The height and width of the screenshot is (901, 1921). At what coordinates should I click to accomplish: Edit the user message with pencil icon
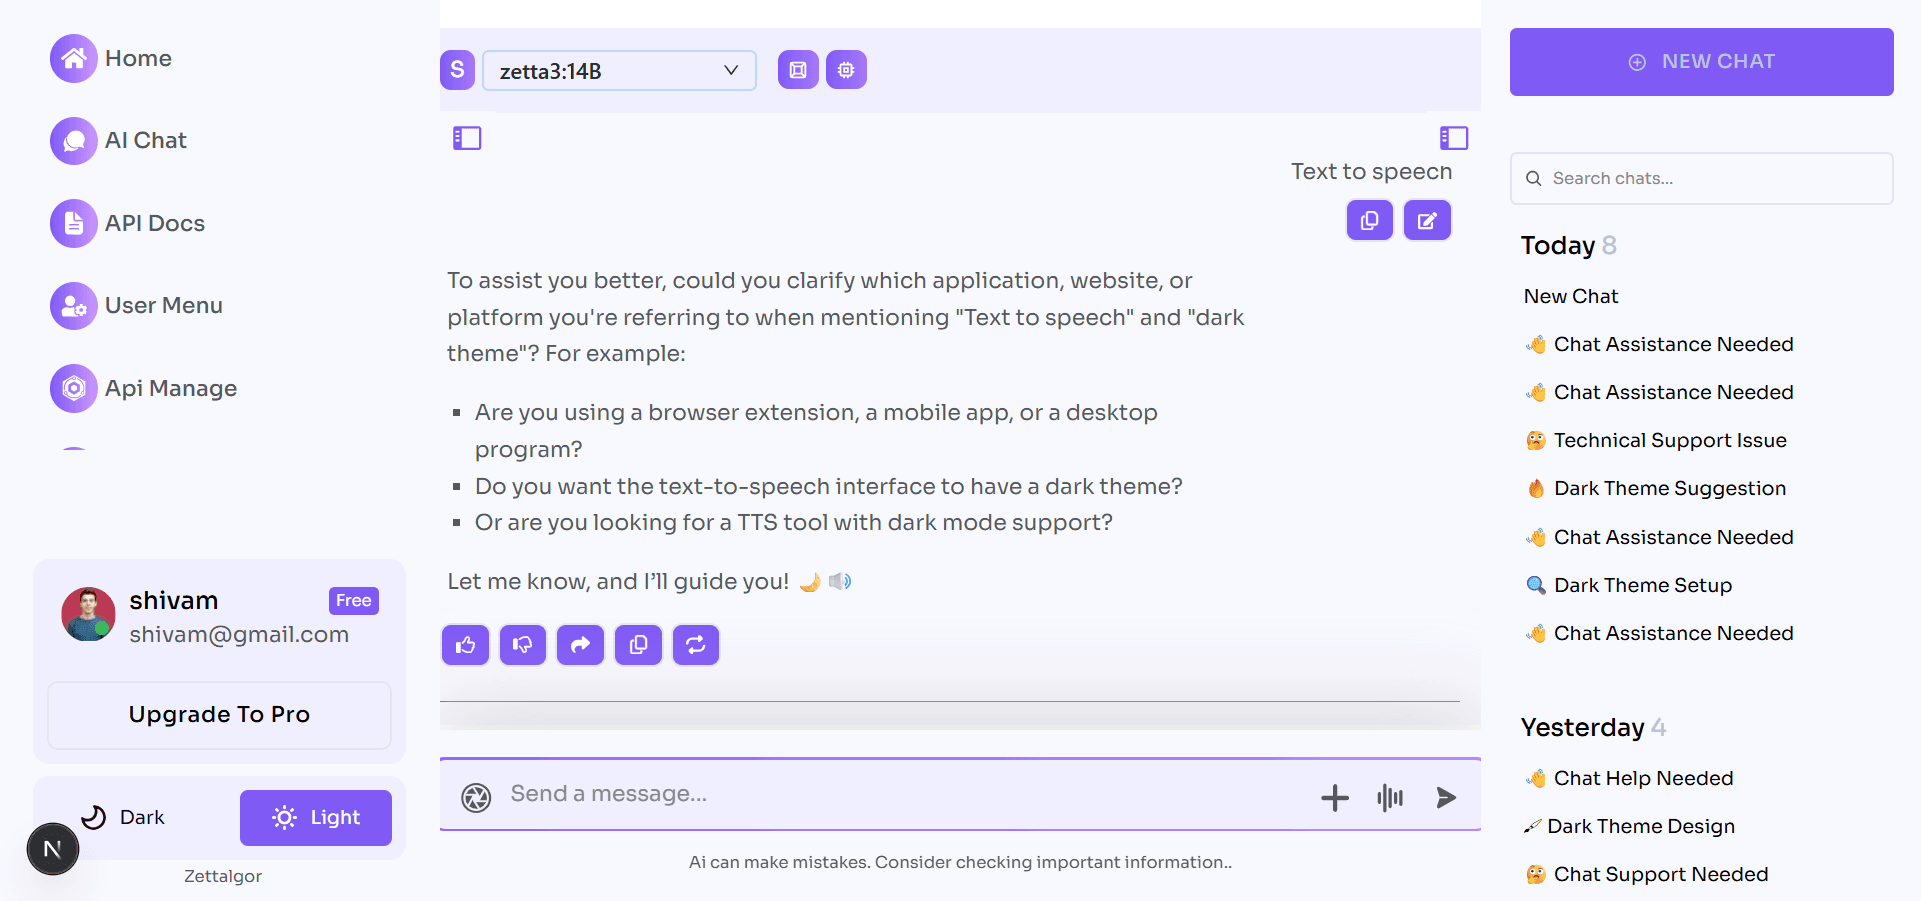(x=1427, y=221)
